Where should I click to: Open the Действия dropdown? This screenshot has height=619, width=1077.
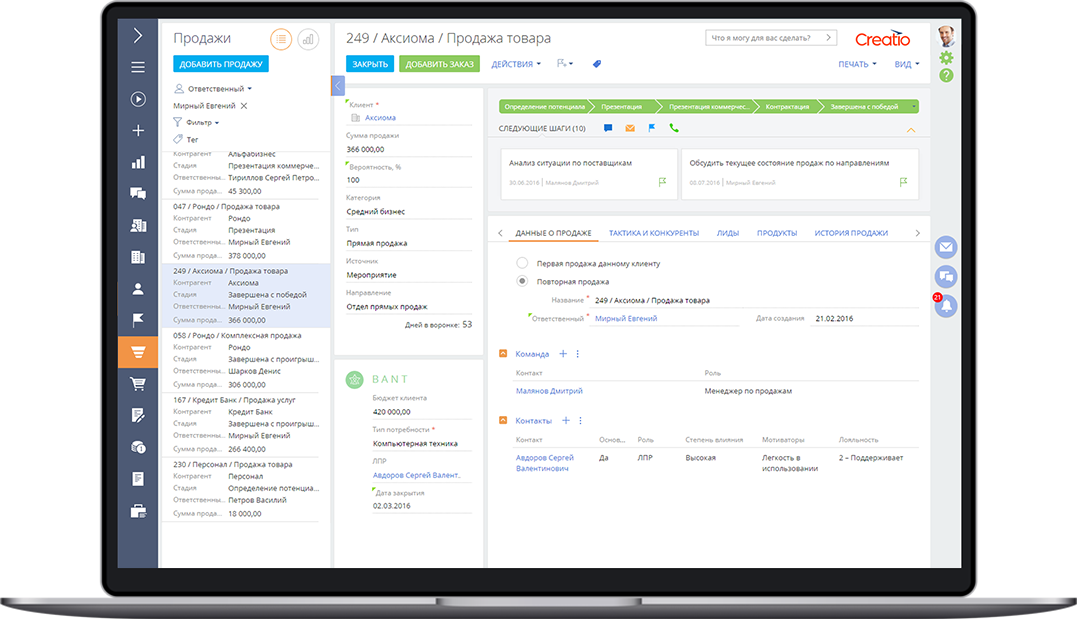[516, 64]
